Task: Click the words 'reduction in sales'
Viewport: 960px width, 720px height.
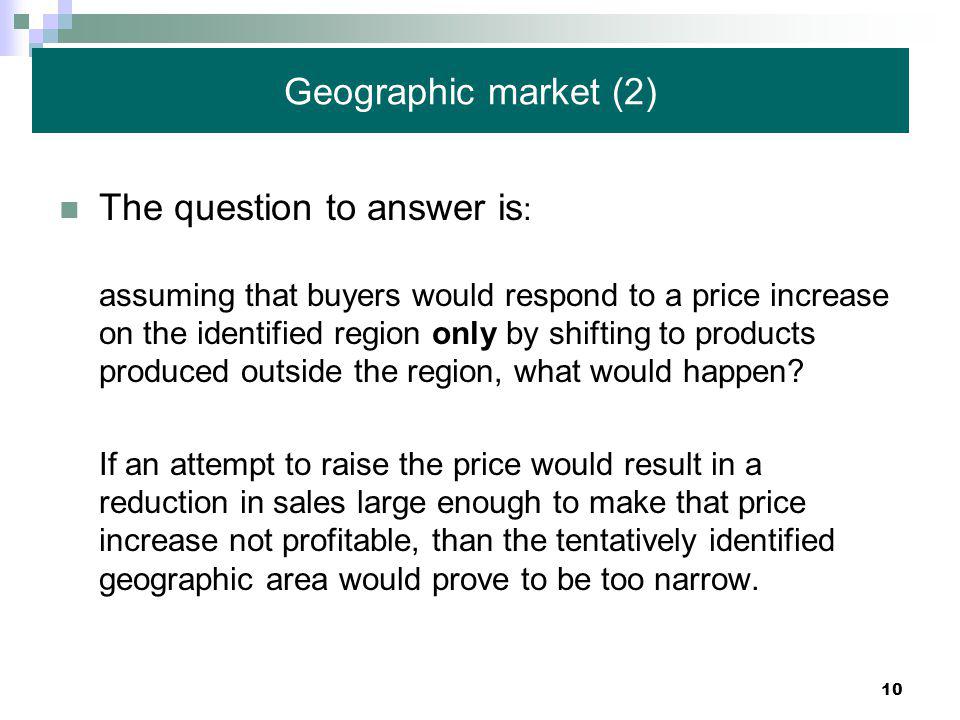Action: pyautogui.click(x=222, y=503)
